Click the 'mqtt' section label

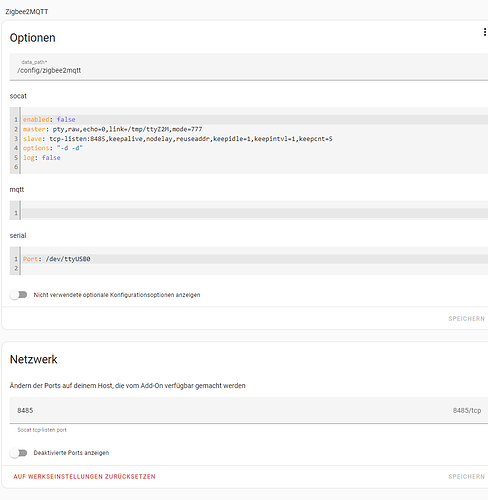point(17,190)
